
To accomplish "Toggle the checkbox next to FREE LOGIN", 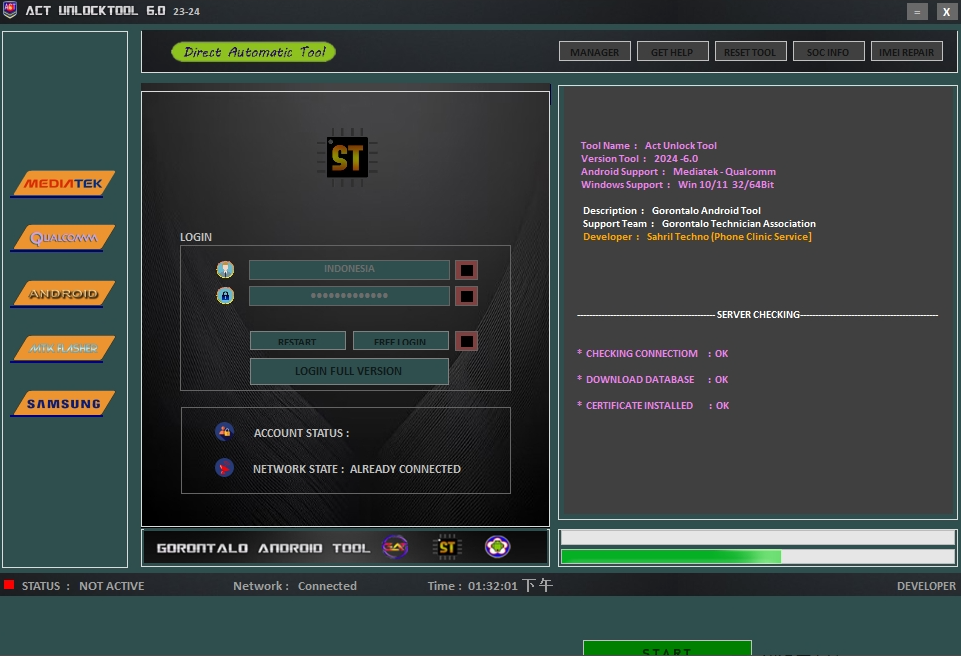I will pos(466,341).
